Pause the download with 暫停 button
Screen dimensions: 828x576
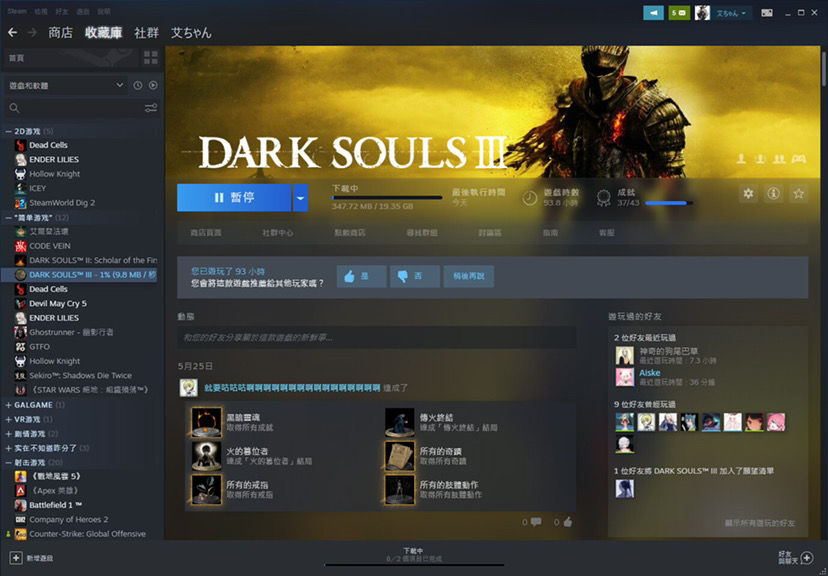coord(234,197)
